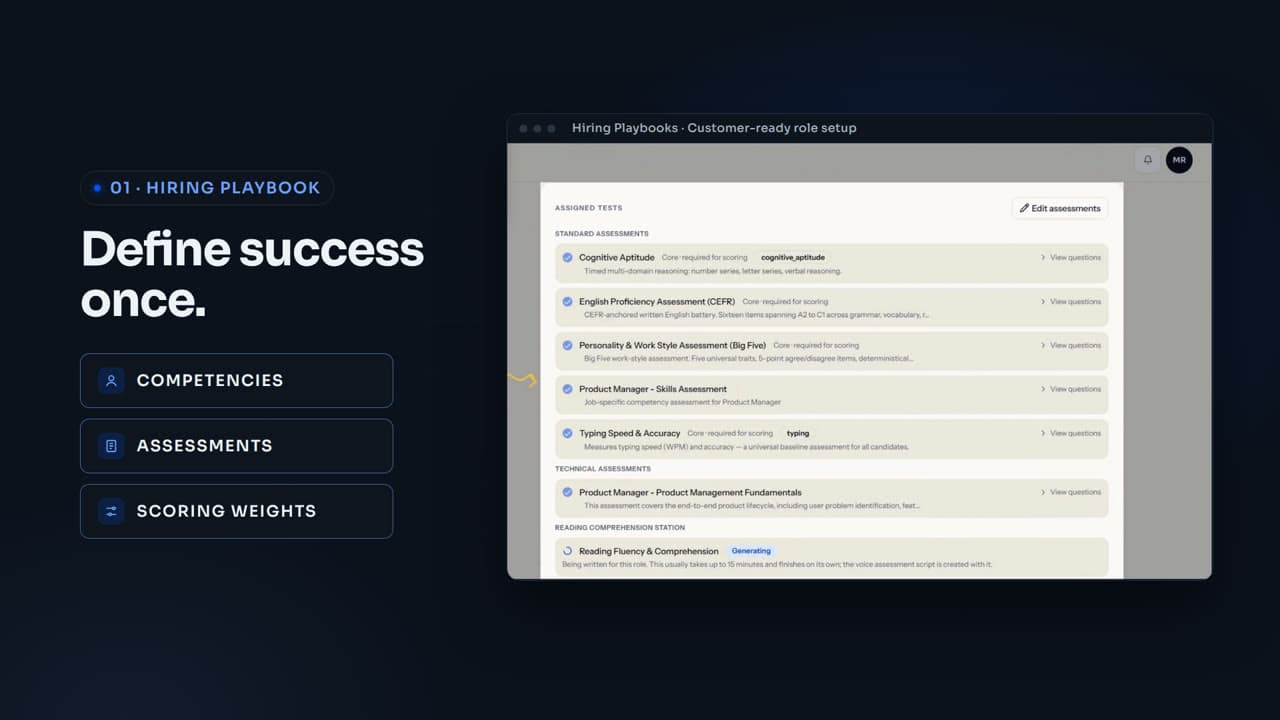1280x720 pixels.
Task: Select the Competencies item
Action: (236, 380)
